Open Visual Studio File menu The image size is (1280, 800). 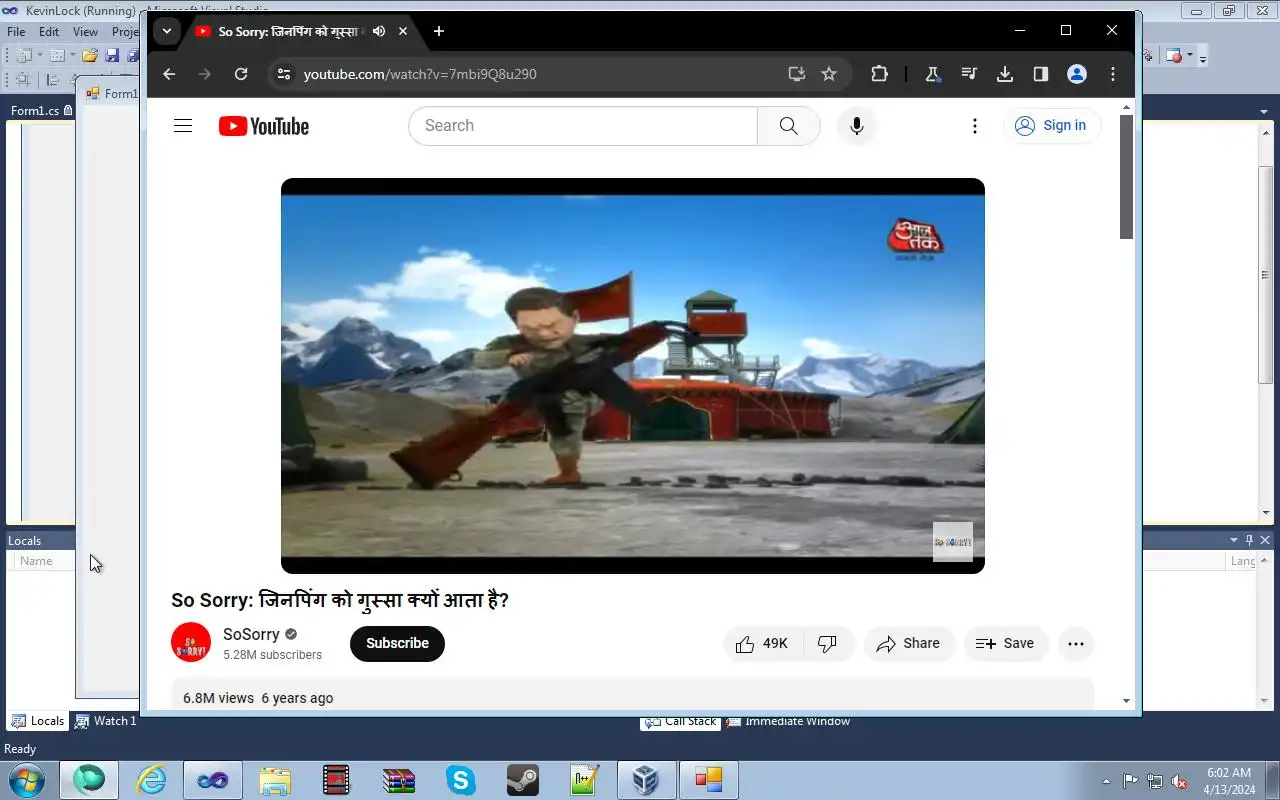pos(16,32)
